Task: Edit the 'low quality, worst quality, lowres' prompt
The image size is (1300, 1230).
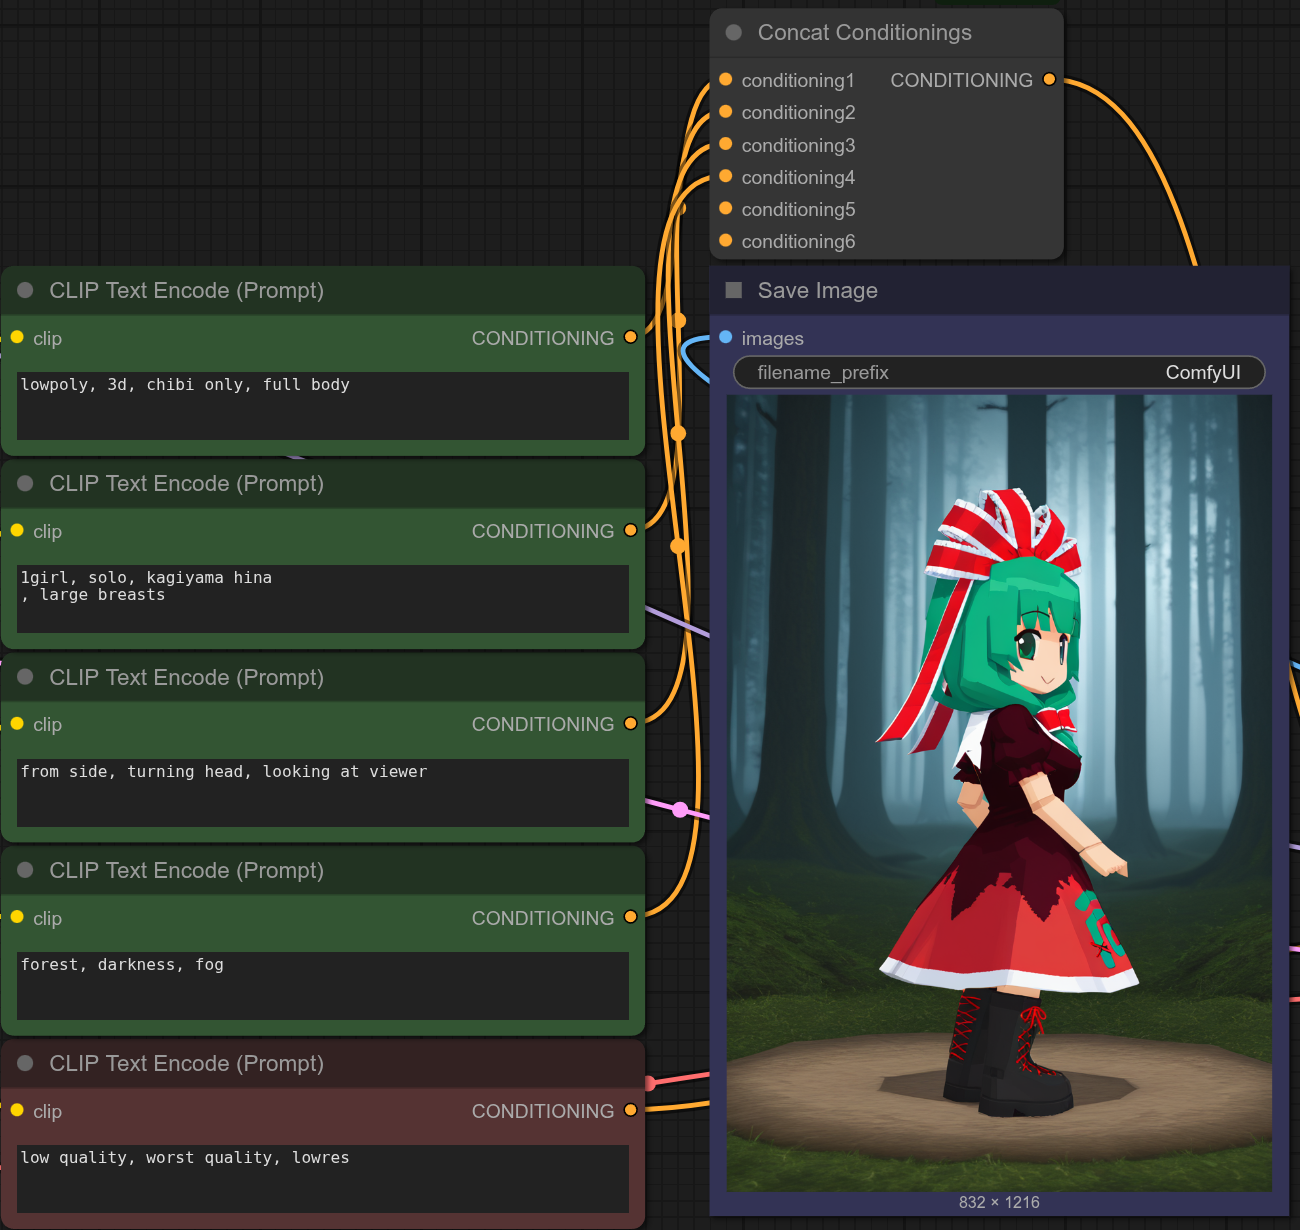Action: pos(323,1179)
